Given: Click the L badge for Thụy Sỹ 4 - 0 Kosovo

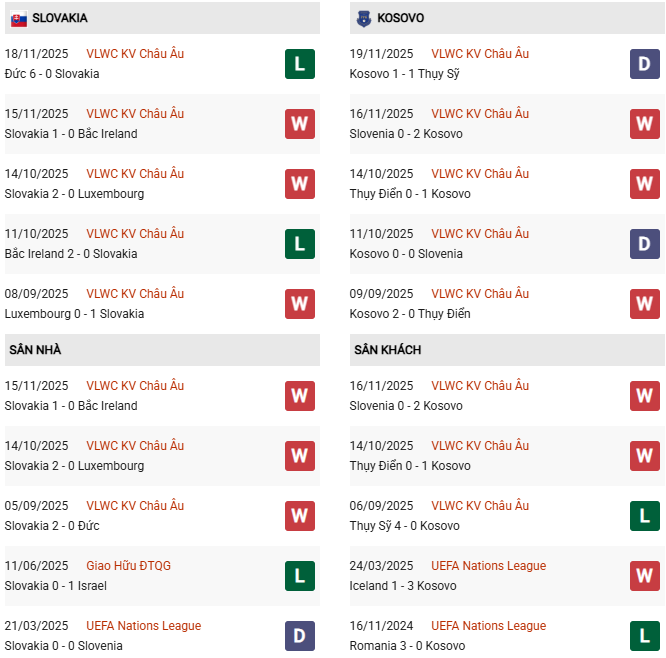Looking at the screenshot, I should 644,516.
